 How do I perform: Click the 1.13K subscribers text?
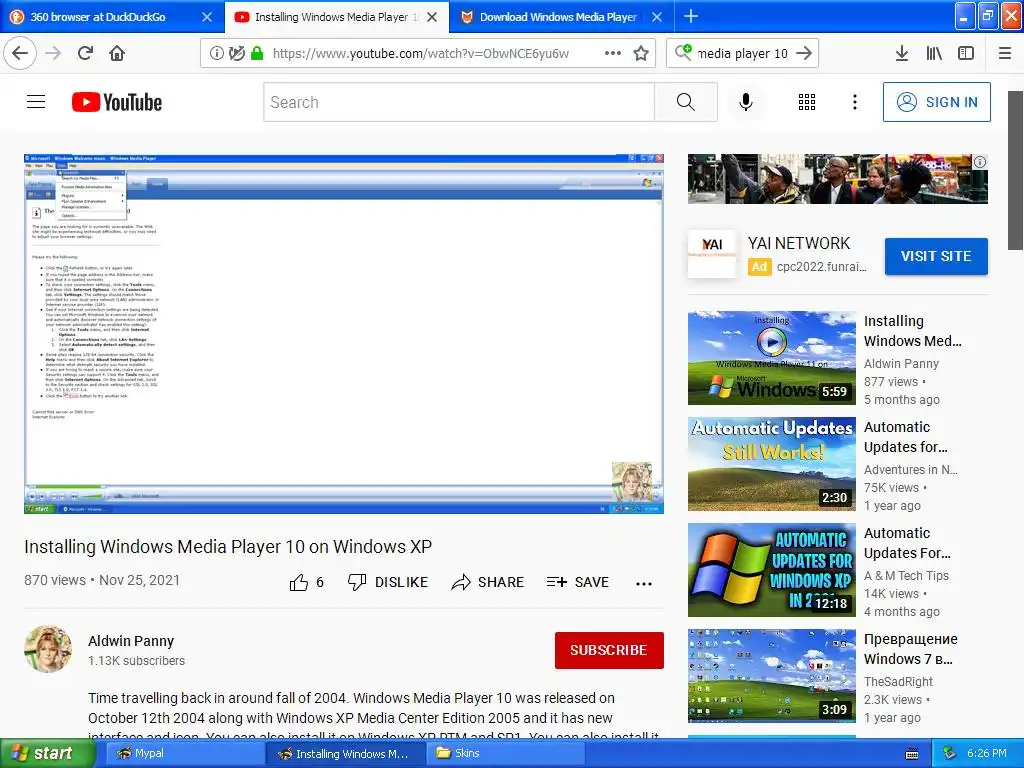pos(136,660)
